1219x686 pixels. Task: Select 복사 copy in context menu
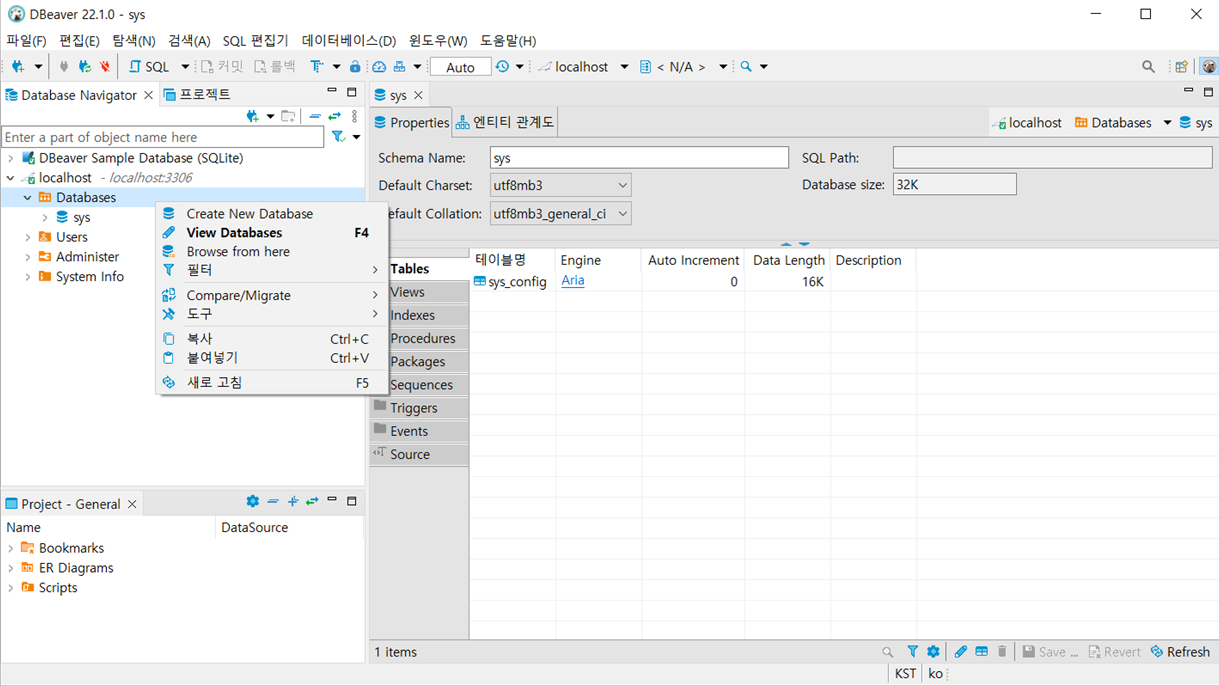pos(271,339)
